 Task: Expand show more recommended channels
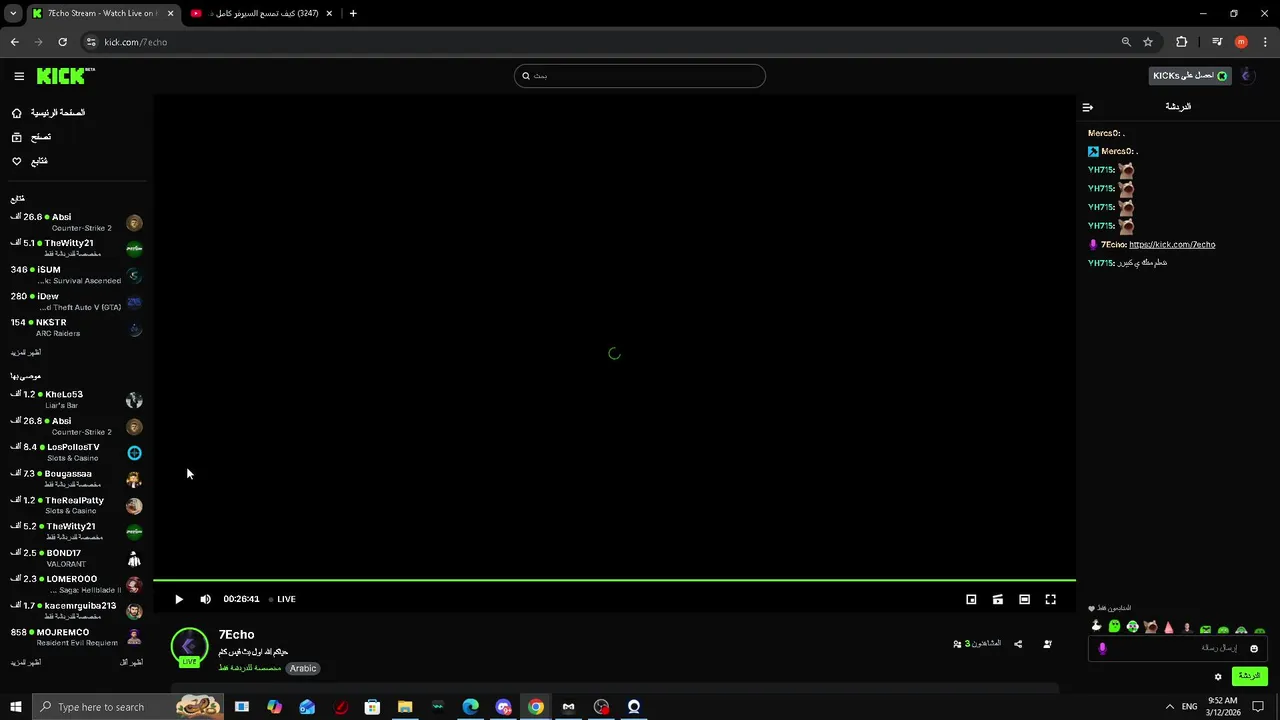[x=26, y=662]
